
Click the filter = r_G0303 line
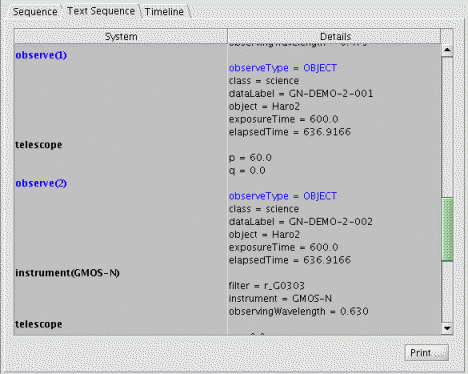(267, 286)
